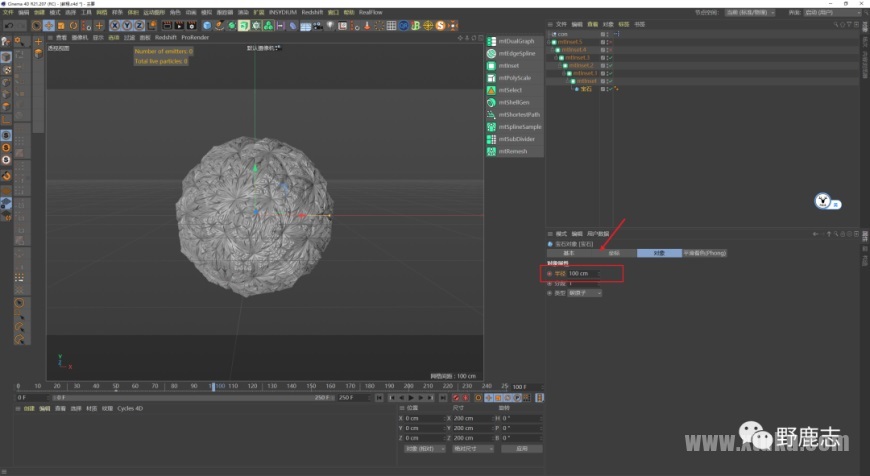Select mtInset.3 in object manager

pos(578,58)
